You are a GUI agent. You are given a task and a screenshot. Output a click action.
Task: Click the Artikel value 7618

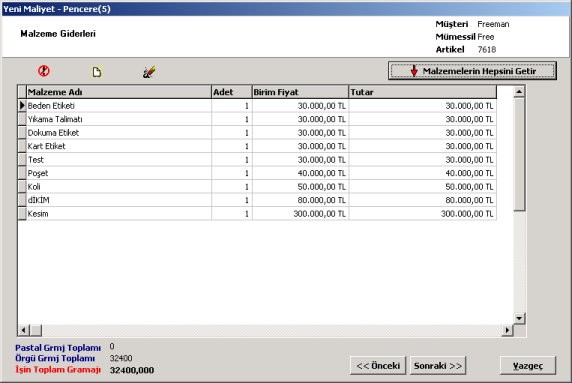487,50
